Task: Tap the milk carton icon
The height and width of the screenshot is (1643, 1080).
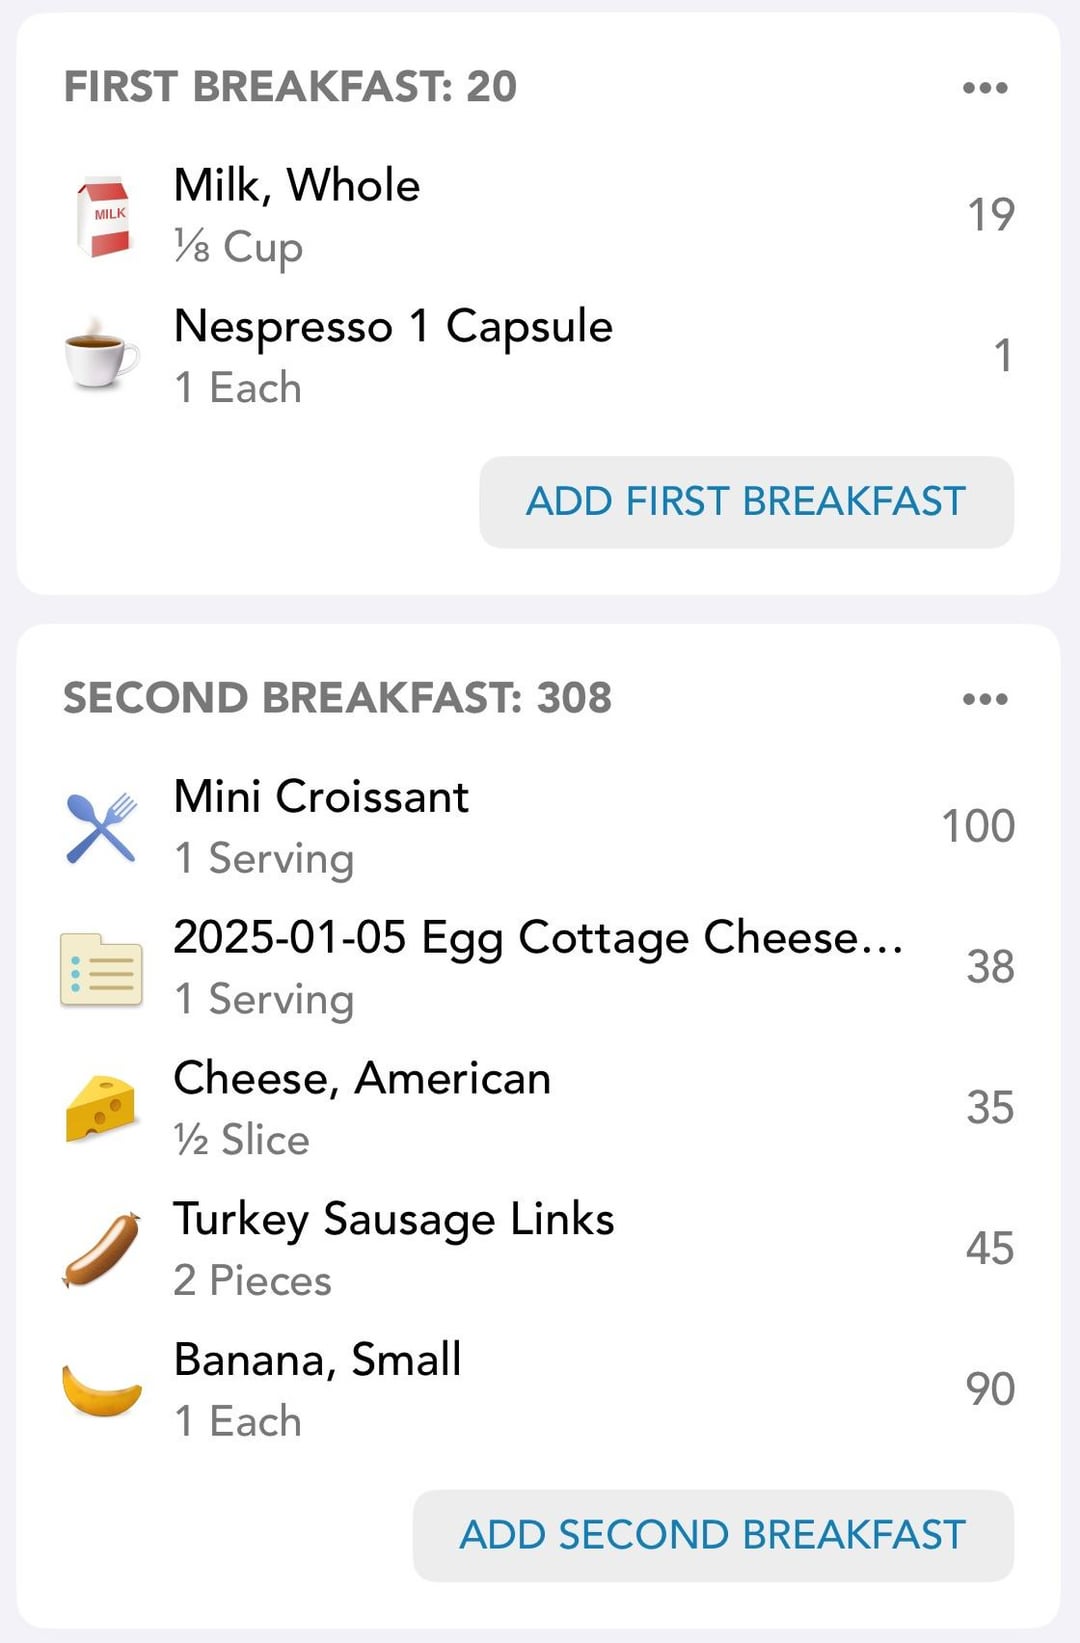Action: [x=103, y=217]
